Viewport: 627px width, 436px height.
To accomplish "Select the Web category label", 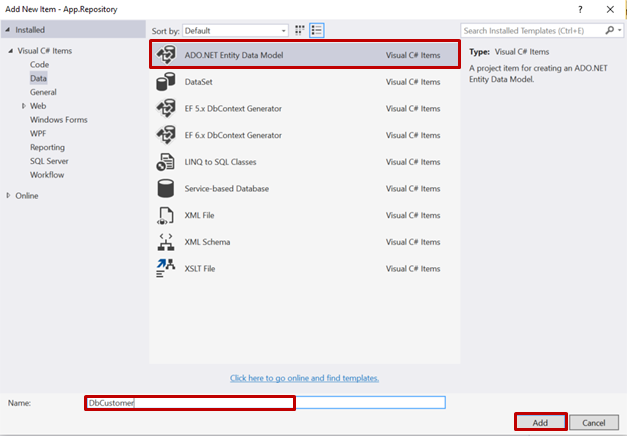I will pyautogui.click(x=38, y=106).
